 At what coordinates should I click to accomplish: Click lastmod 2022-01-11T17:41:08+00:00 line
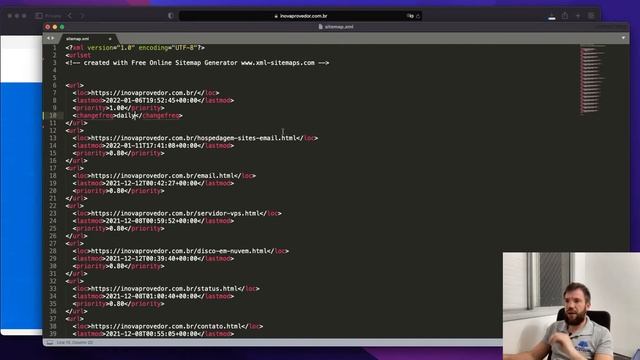[153, 146]
